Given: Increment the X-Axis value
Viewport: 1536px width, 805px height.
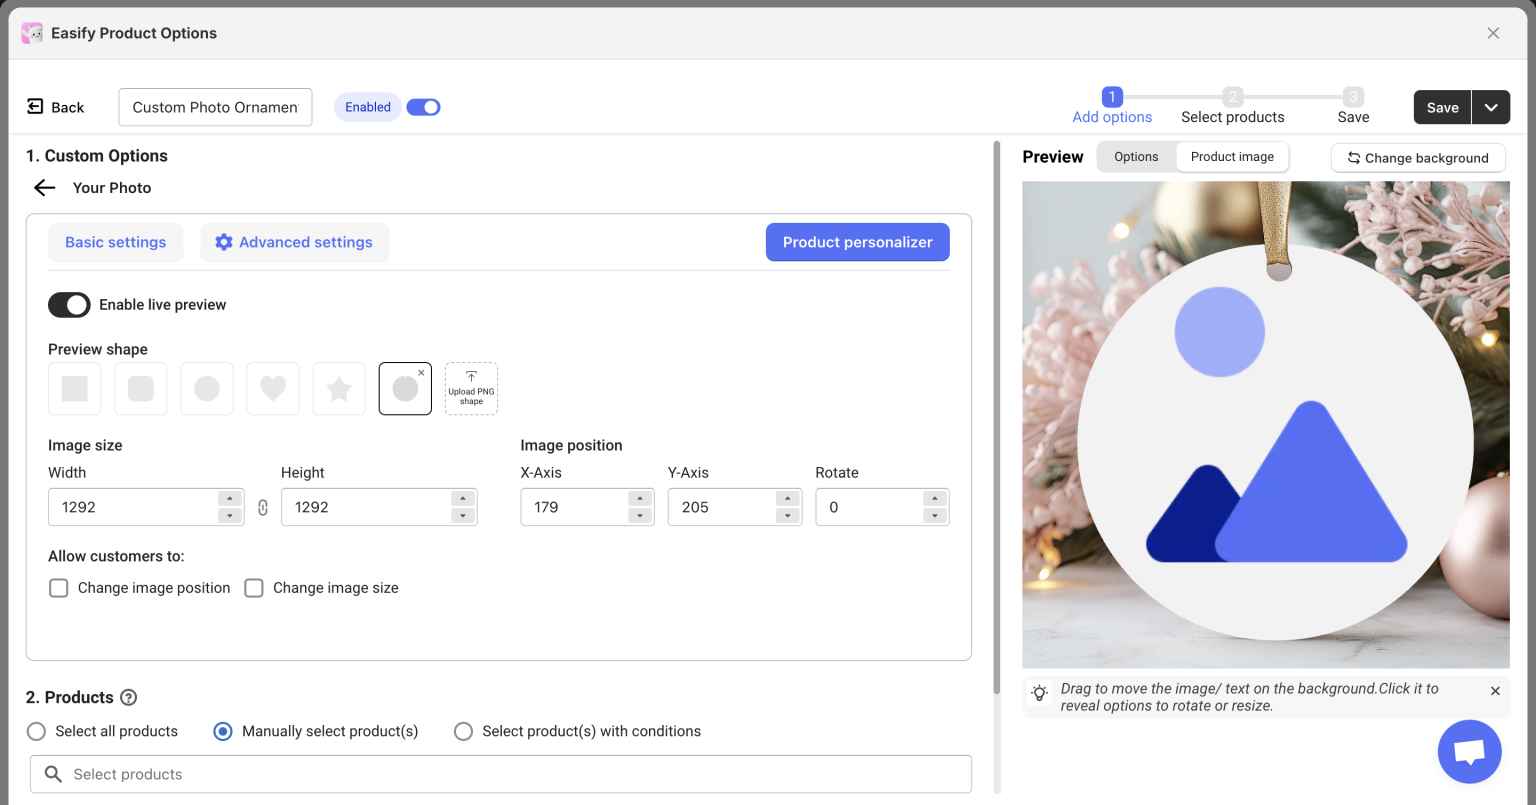Looking at the screenshot, I should pyautogui.click(x=640, y=498).
